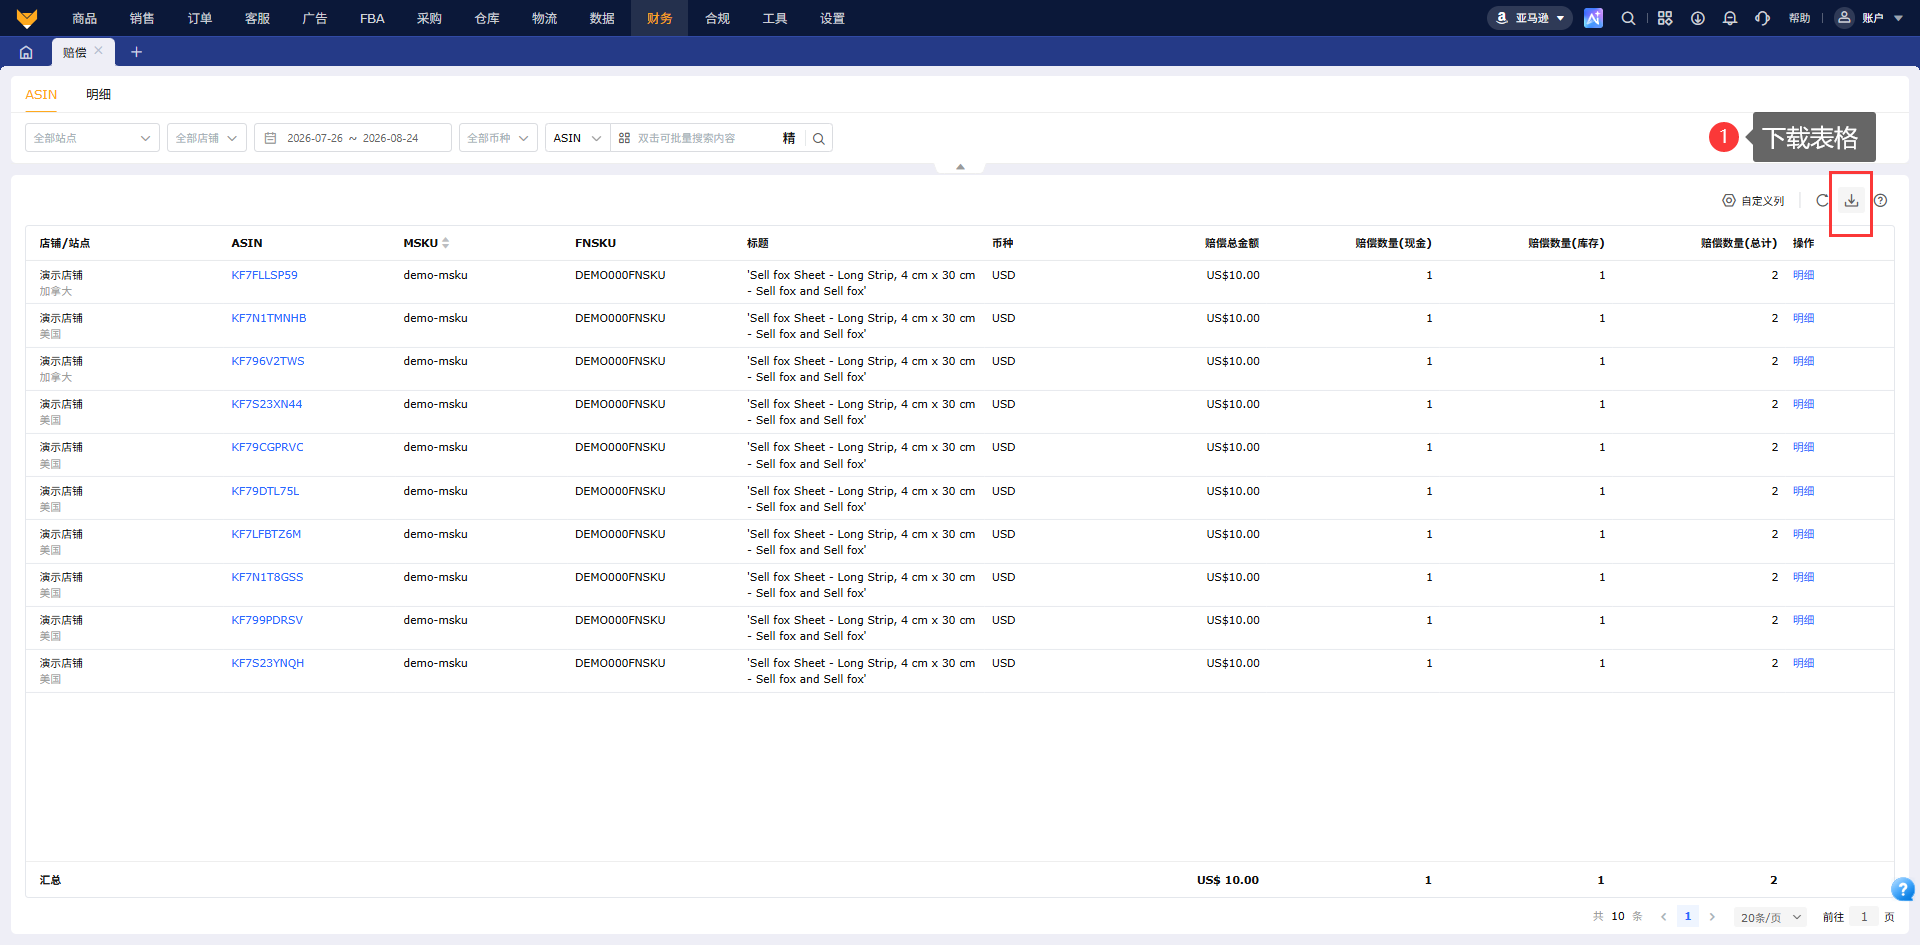Open 明细 for the KF796V2TWS row
This screenshot has height=945, width=1920.
coord(1803,361)
